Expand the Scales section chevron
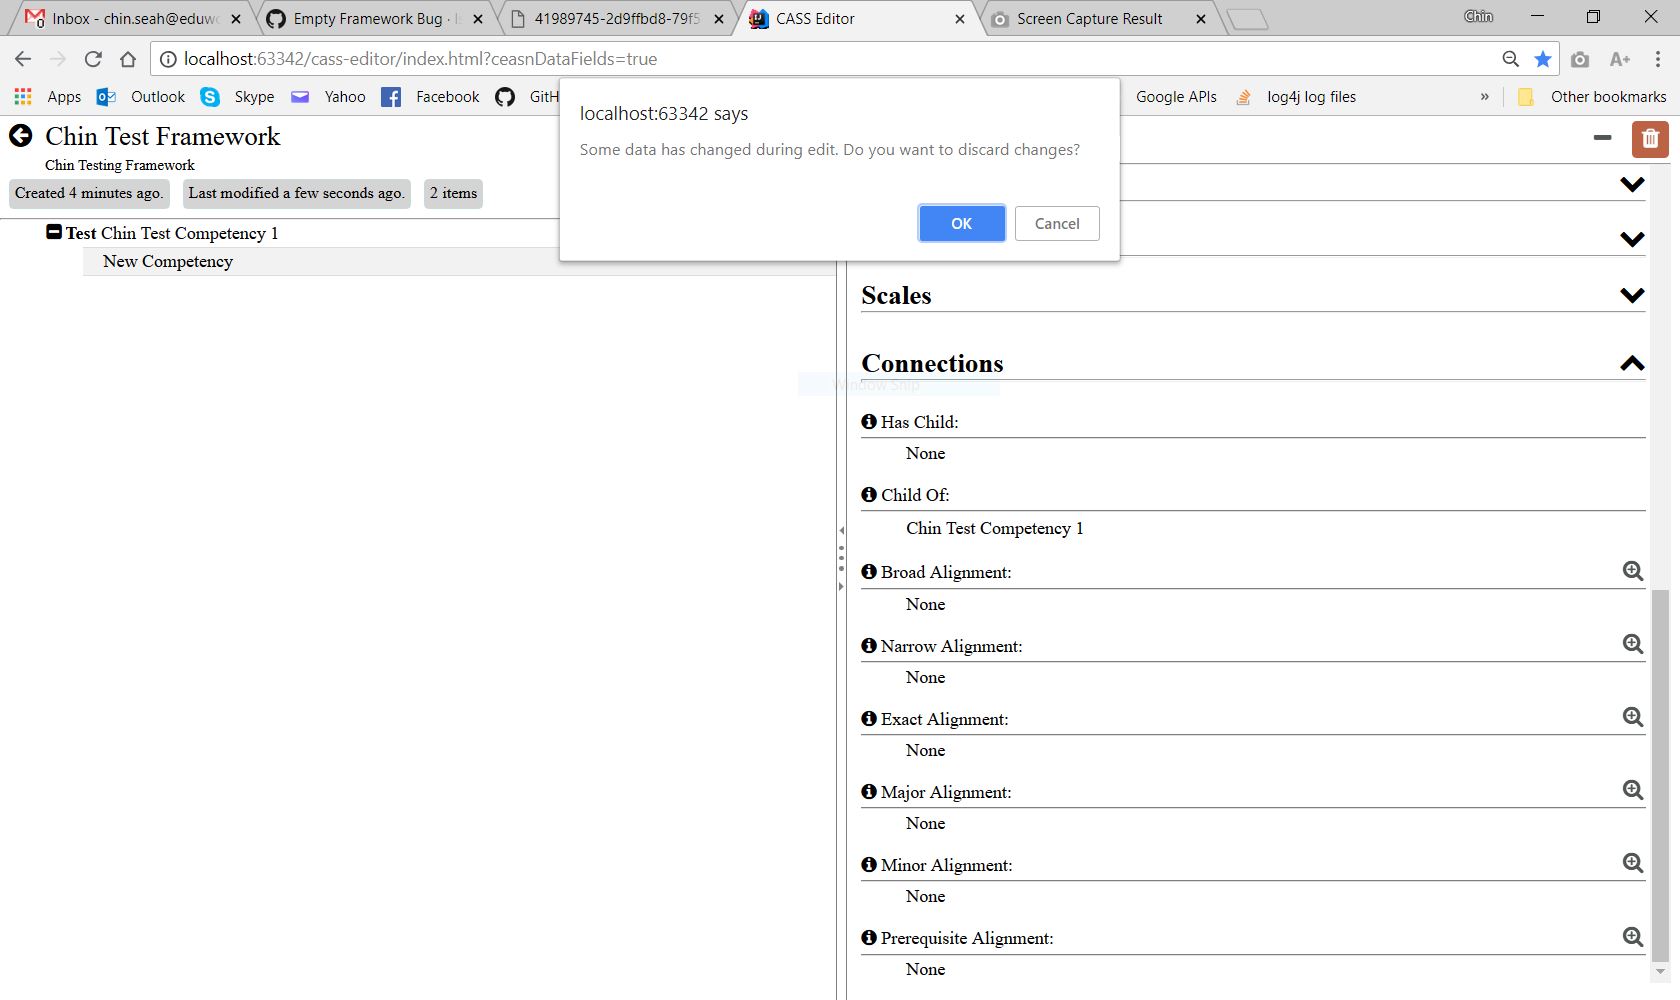This screenshot has height=1000, width=1680. (1632, 295)
